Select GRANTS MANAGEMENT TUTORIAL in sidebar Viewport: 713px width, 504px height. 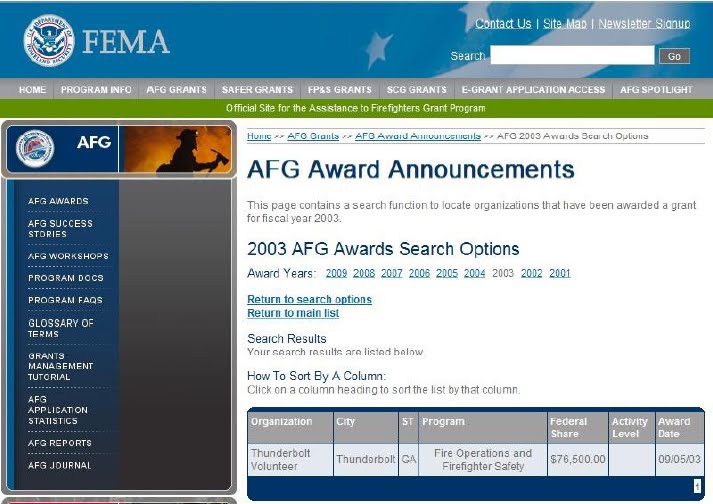pos(60,366)
